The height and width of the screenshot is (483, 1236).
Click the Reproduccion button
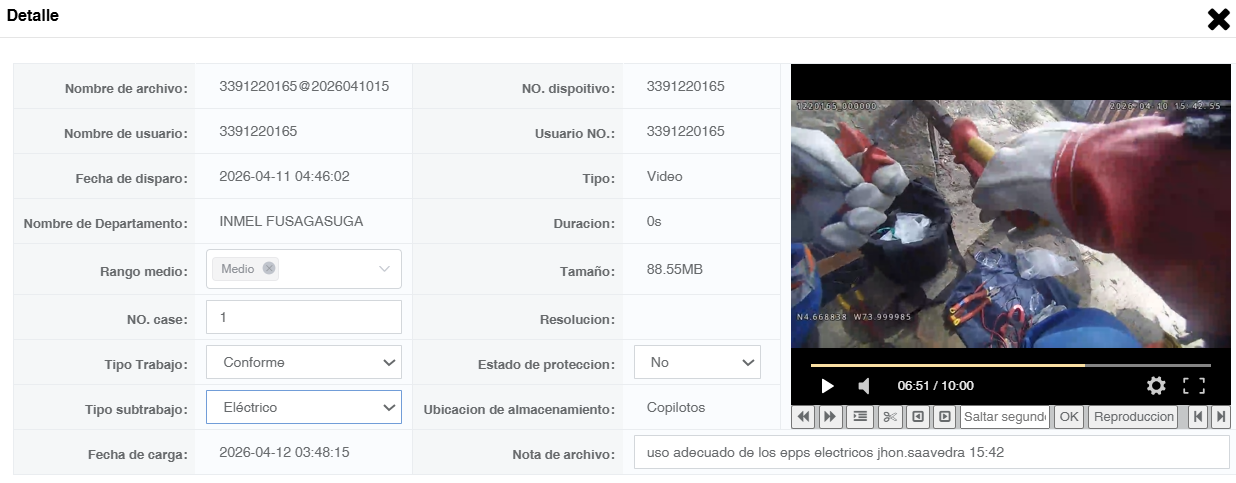click(x=1132, y=417)
